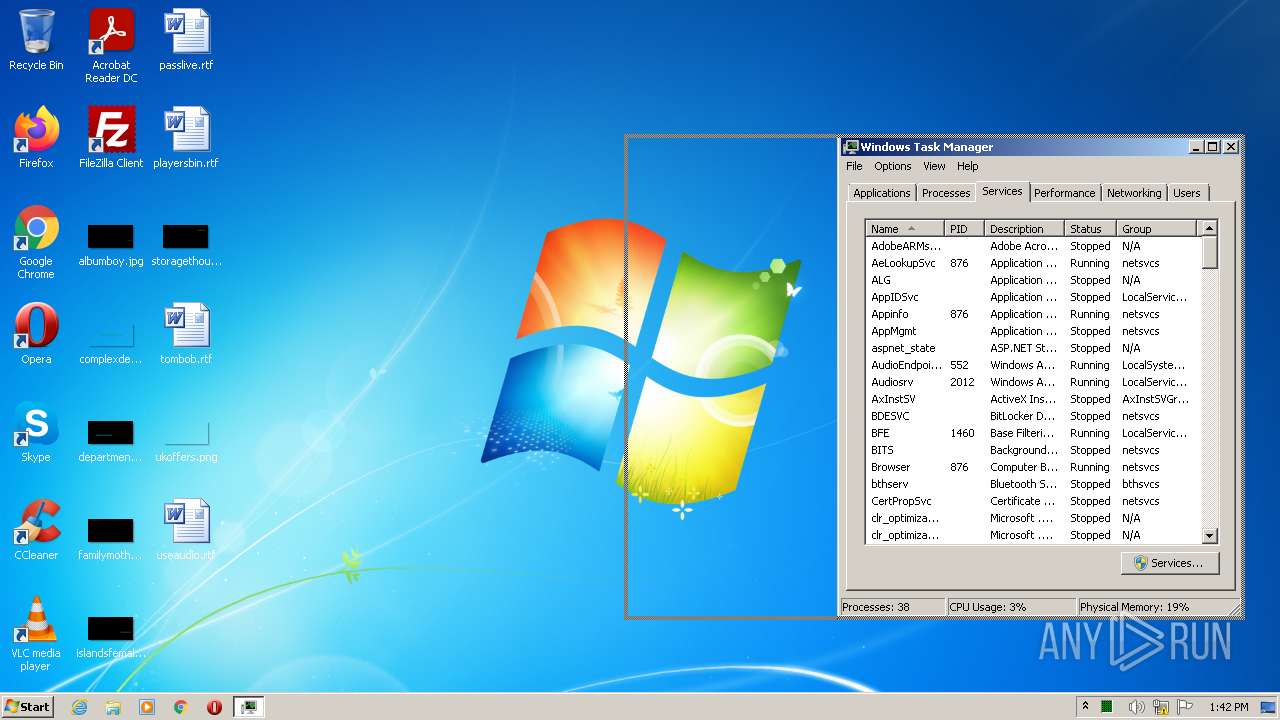Select the BITS service row

[1033, 450]
